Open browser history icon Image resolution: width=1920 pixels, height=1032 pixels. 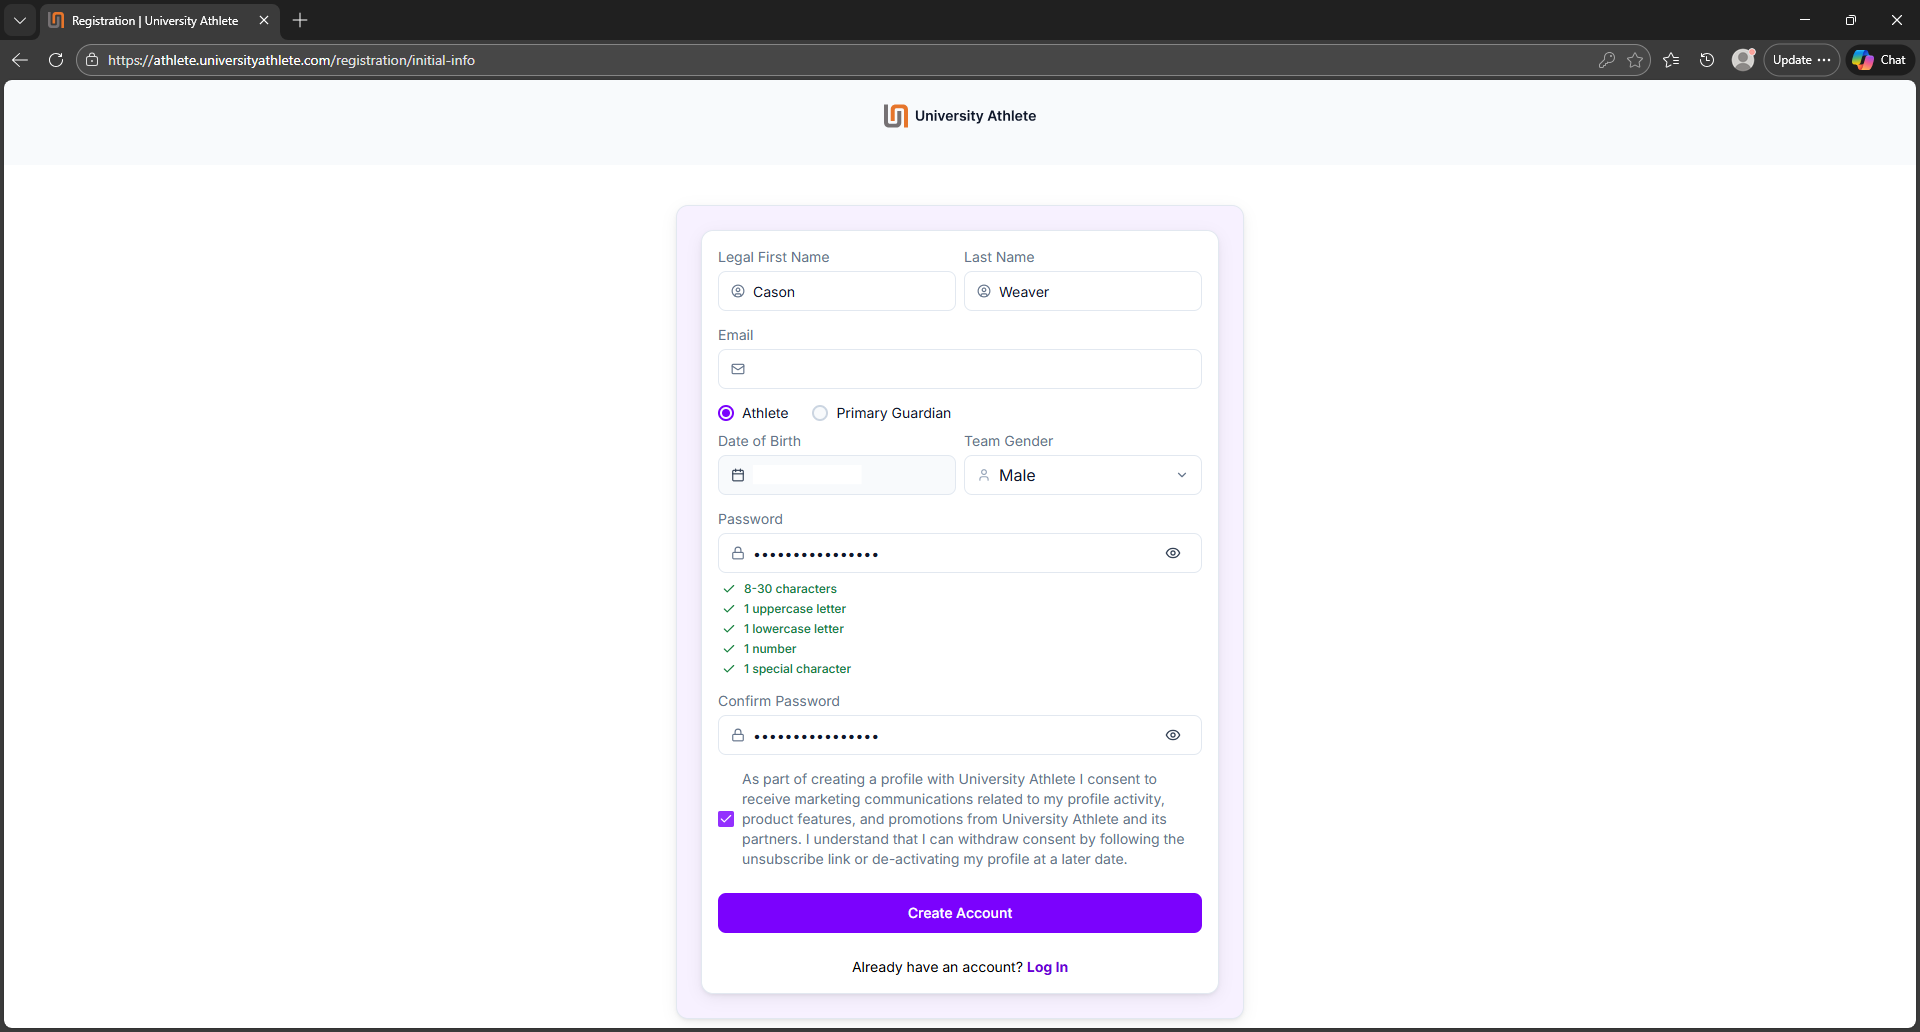(x=1707, y=60)
